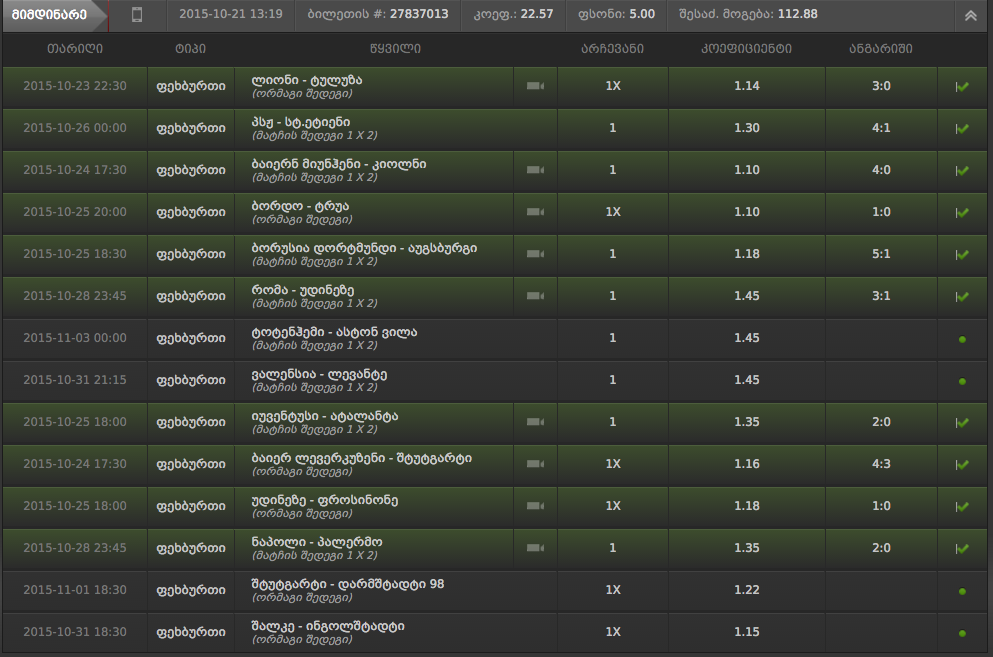The width and height of the screenshot is (993, 657).
Task: Click არჩევანი column header
Action: (612, 49)
